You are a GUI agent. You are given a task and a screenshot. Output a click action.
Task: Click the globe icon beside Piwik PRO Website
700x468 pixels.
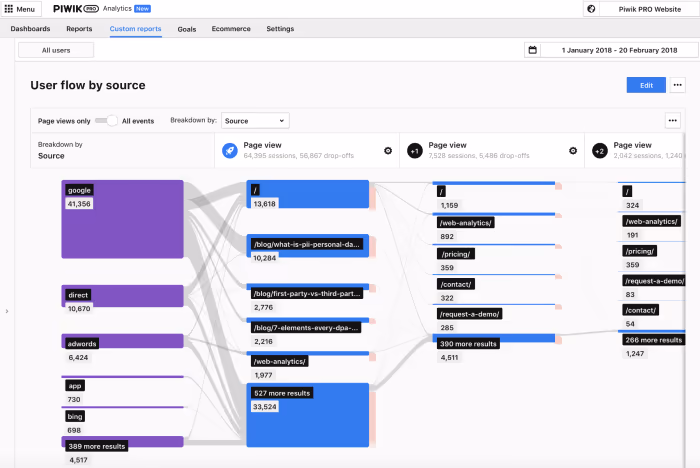pos(591,9)
